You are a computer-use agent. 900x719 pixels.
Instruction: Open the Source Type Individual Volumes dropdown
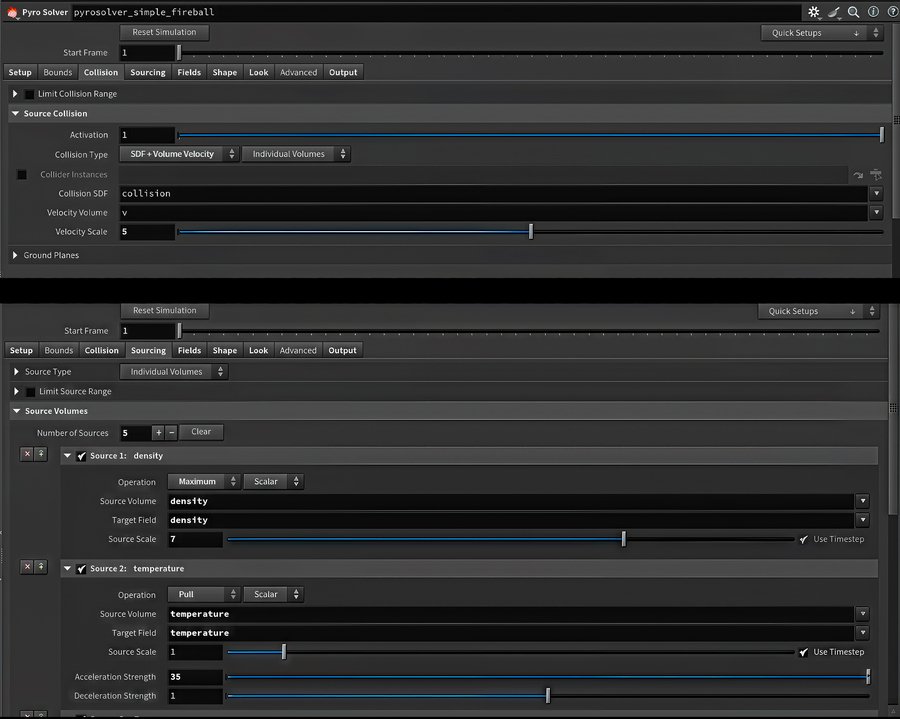tap(174, 372)
